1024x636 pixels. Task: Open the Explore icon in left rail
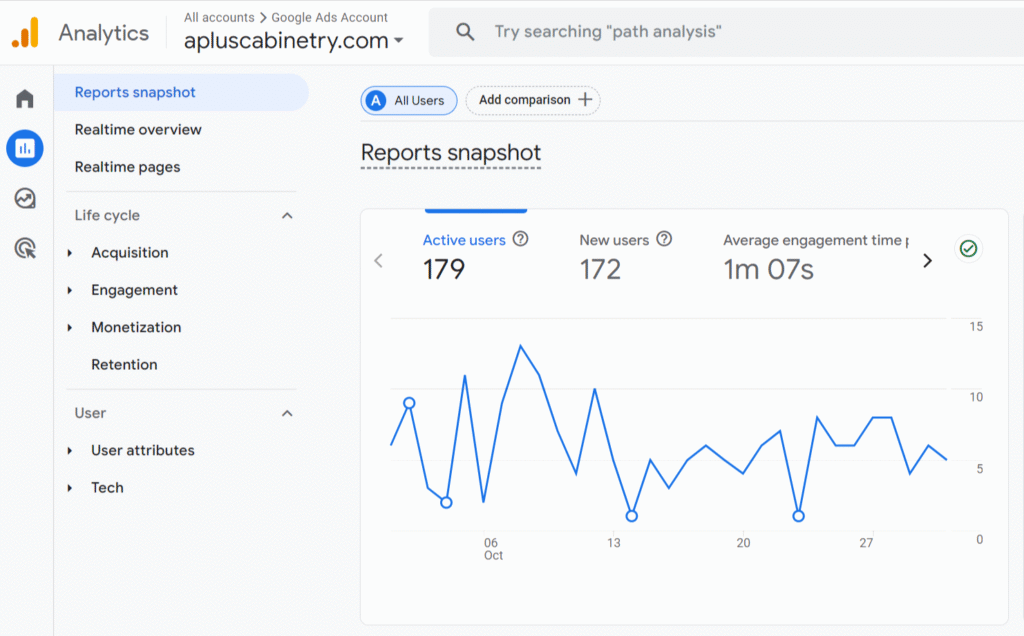25,198
